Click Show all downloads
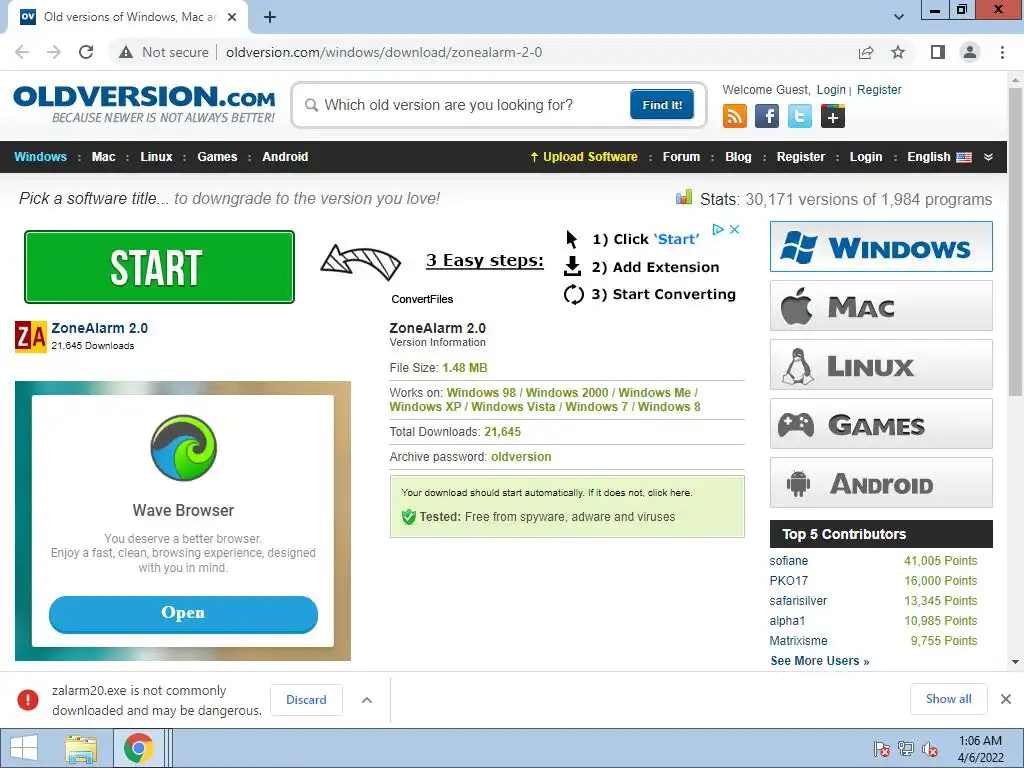This screenshot has width=1024, height=768. point(948,699)
